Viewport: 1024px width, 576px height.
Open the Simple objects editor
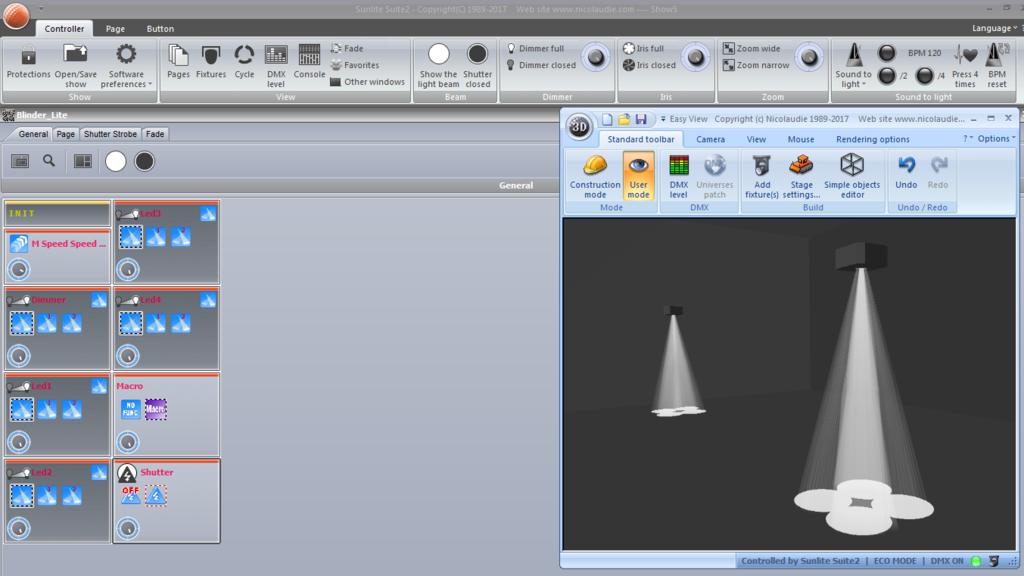[x=852, y=176]
